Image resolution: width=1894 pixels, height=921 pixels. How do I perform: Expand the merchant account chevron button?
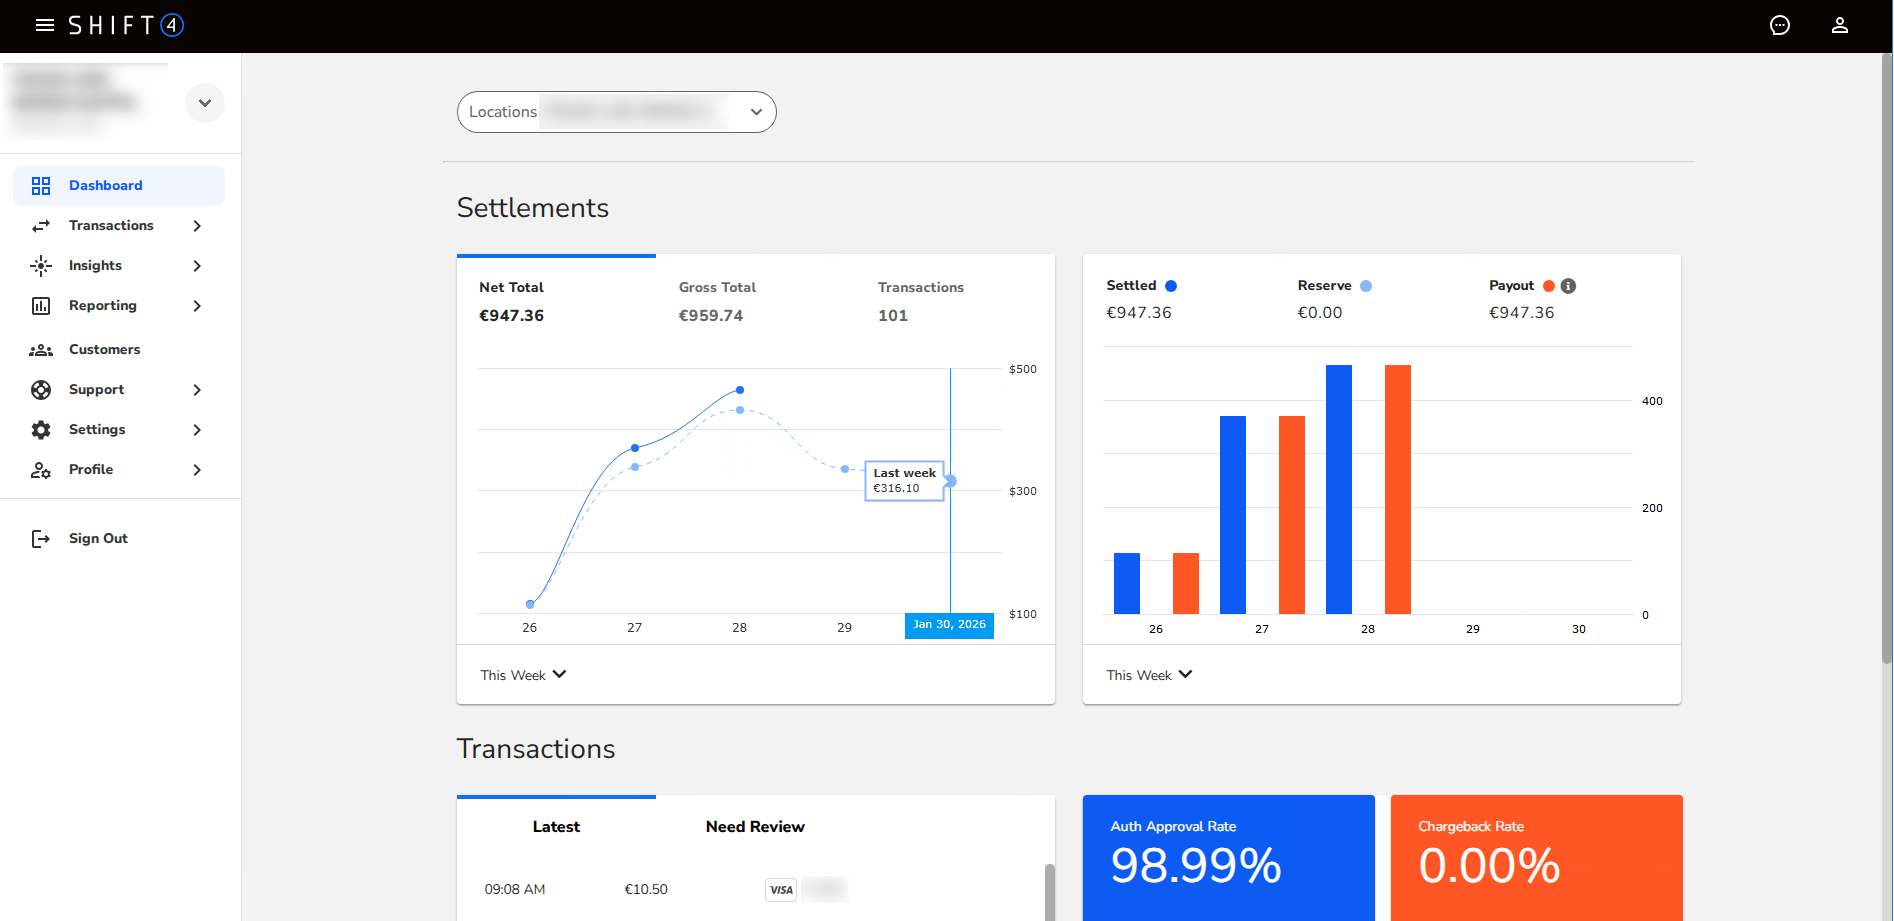pyautogui.click(x=205, y=103)
